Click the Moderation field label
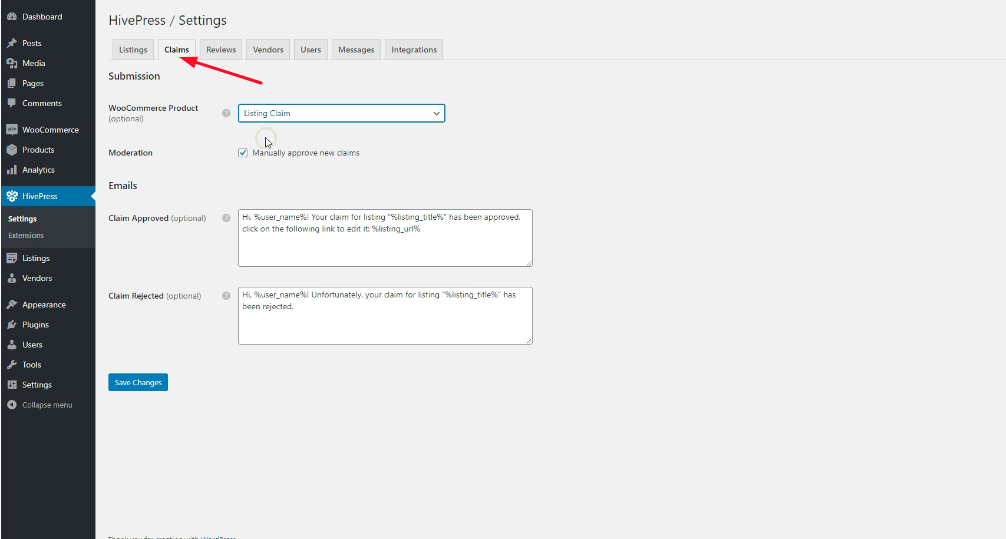Viewport: 1006px width, 539px height. pos(130,153)
